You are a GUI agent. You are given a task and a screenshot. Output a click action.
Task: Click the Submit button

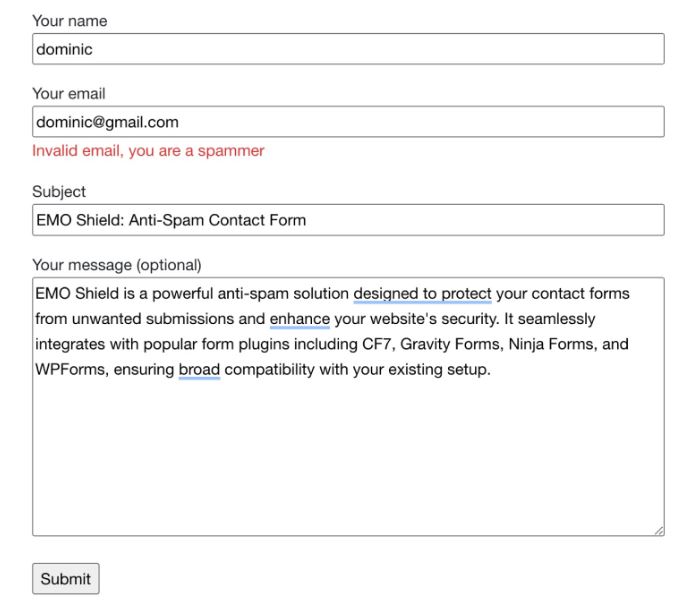[x=66, y=579]
